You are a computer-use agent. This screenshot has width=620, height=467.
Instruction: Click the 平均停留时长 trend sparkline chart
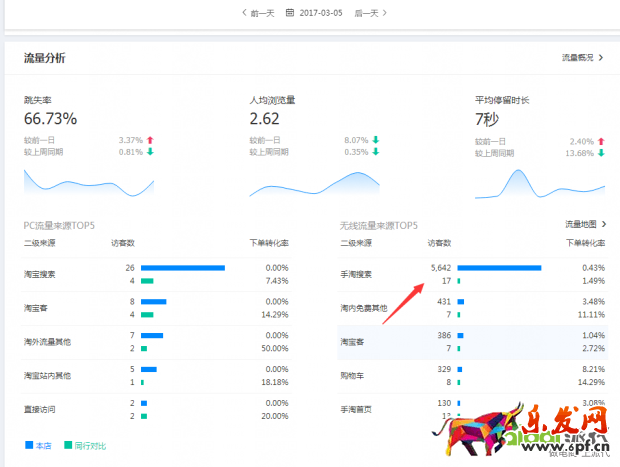click(x=540, y=184)
